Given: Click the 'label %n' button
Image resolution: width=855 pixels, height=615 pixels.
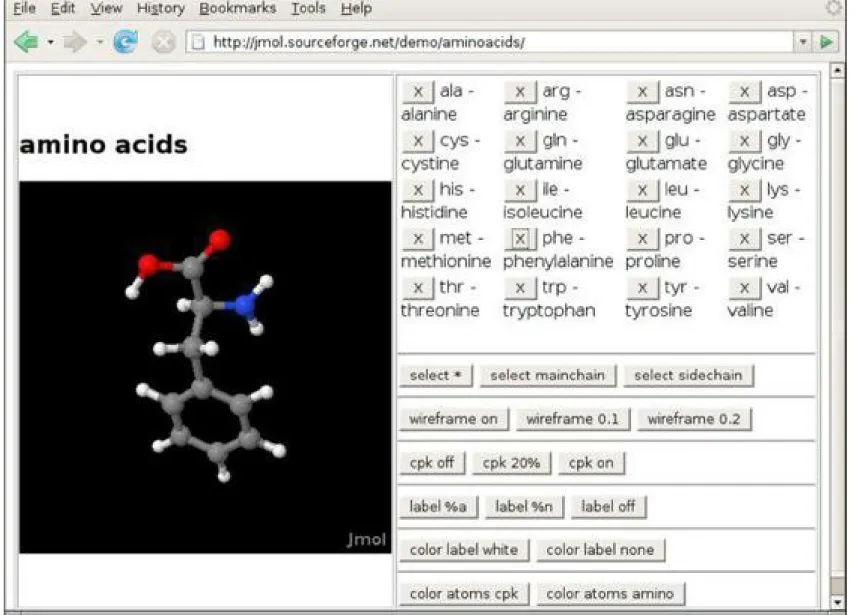Looking at the screenshot, I should 524,507.
